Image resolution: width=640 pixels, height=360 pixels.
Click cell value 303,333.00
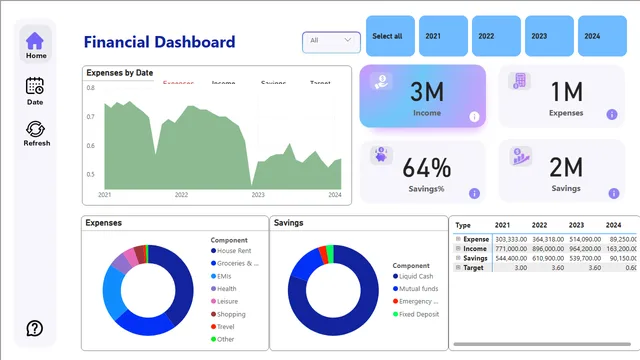pos(511,239)
